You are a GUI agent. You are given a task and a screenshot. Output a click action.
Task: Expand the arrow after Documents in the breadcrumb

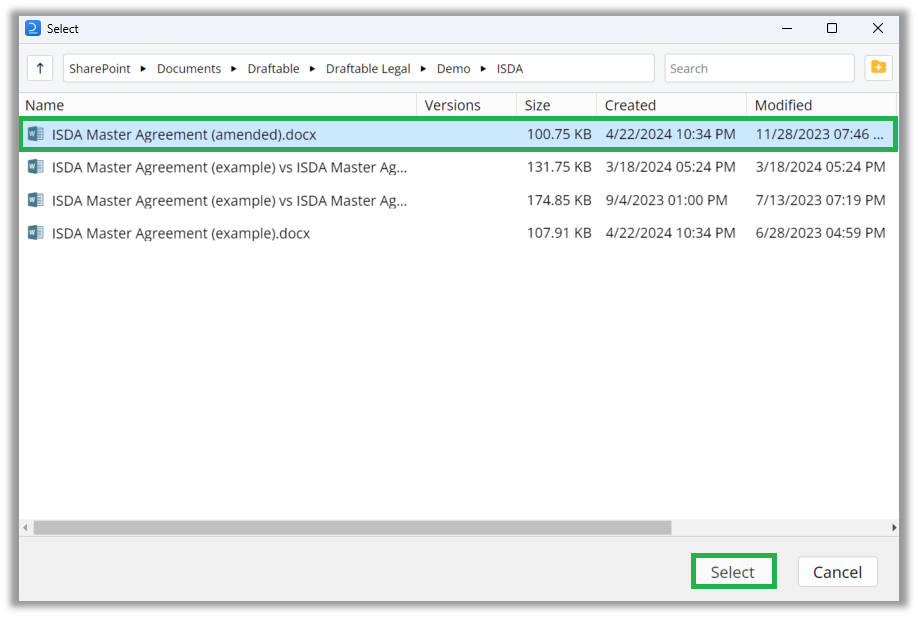click(x=234, y=69)
